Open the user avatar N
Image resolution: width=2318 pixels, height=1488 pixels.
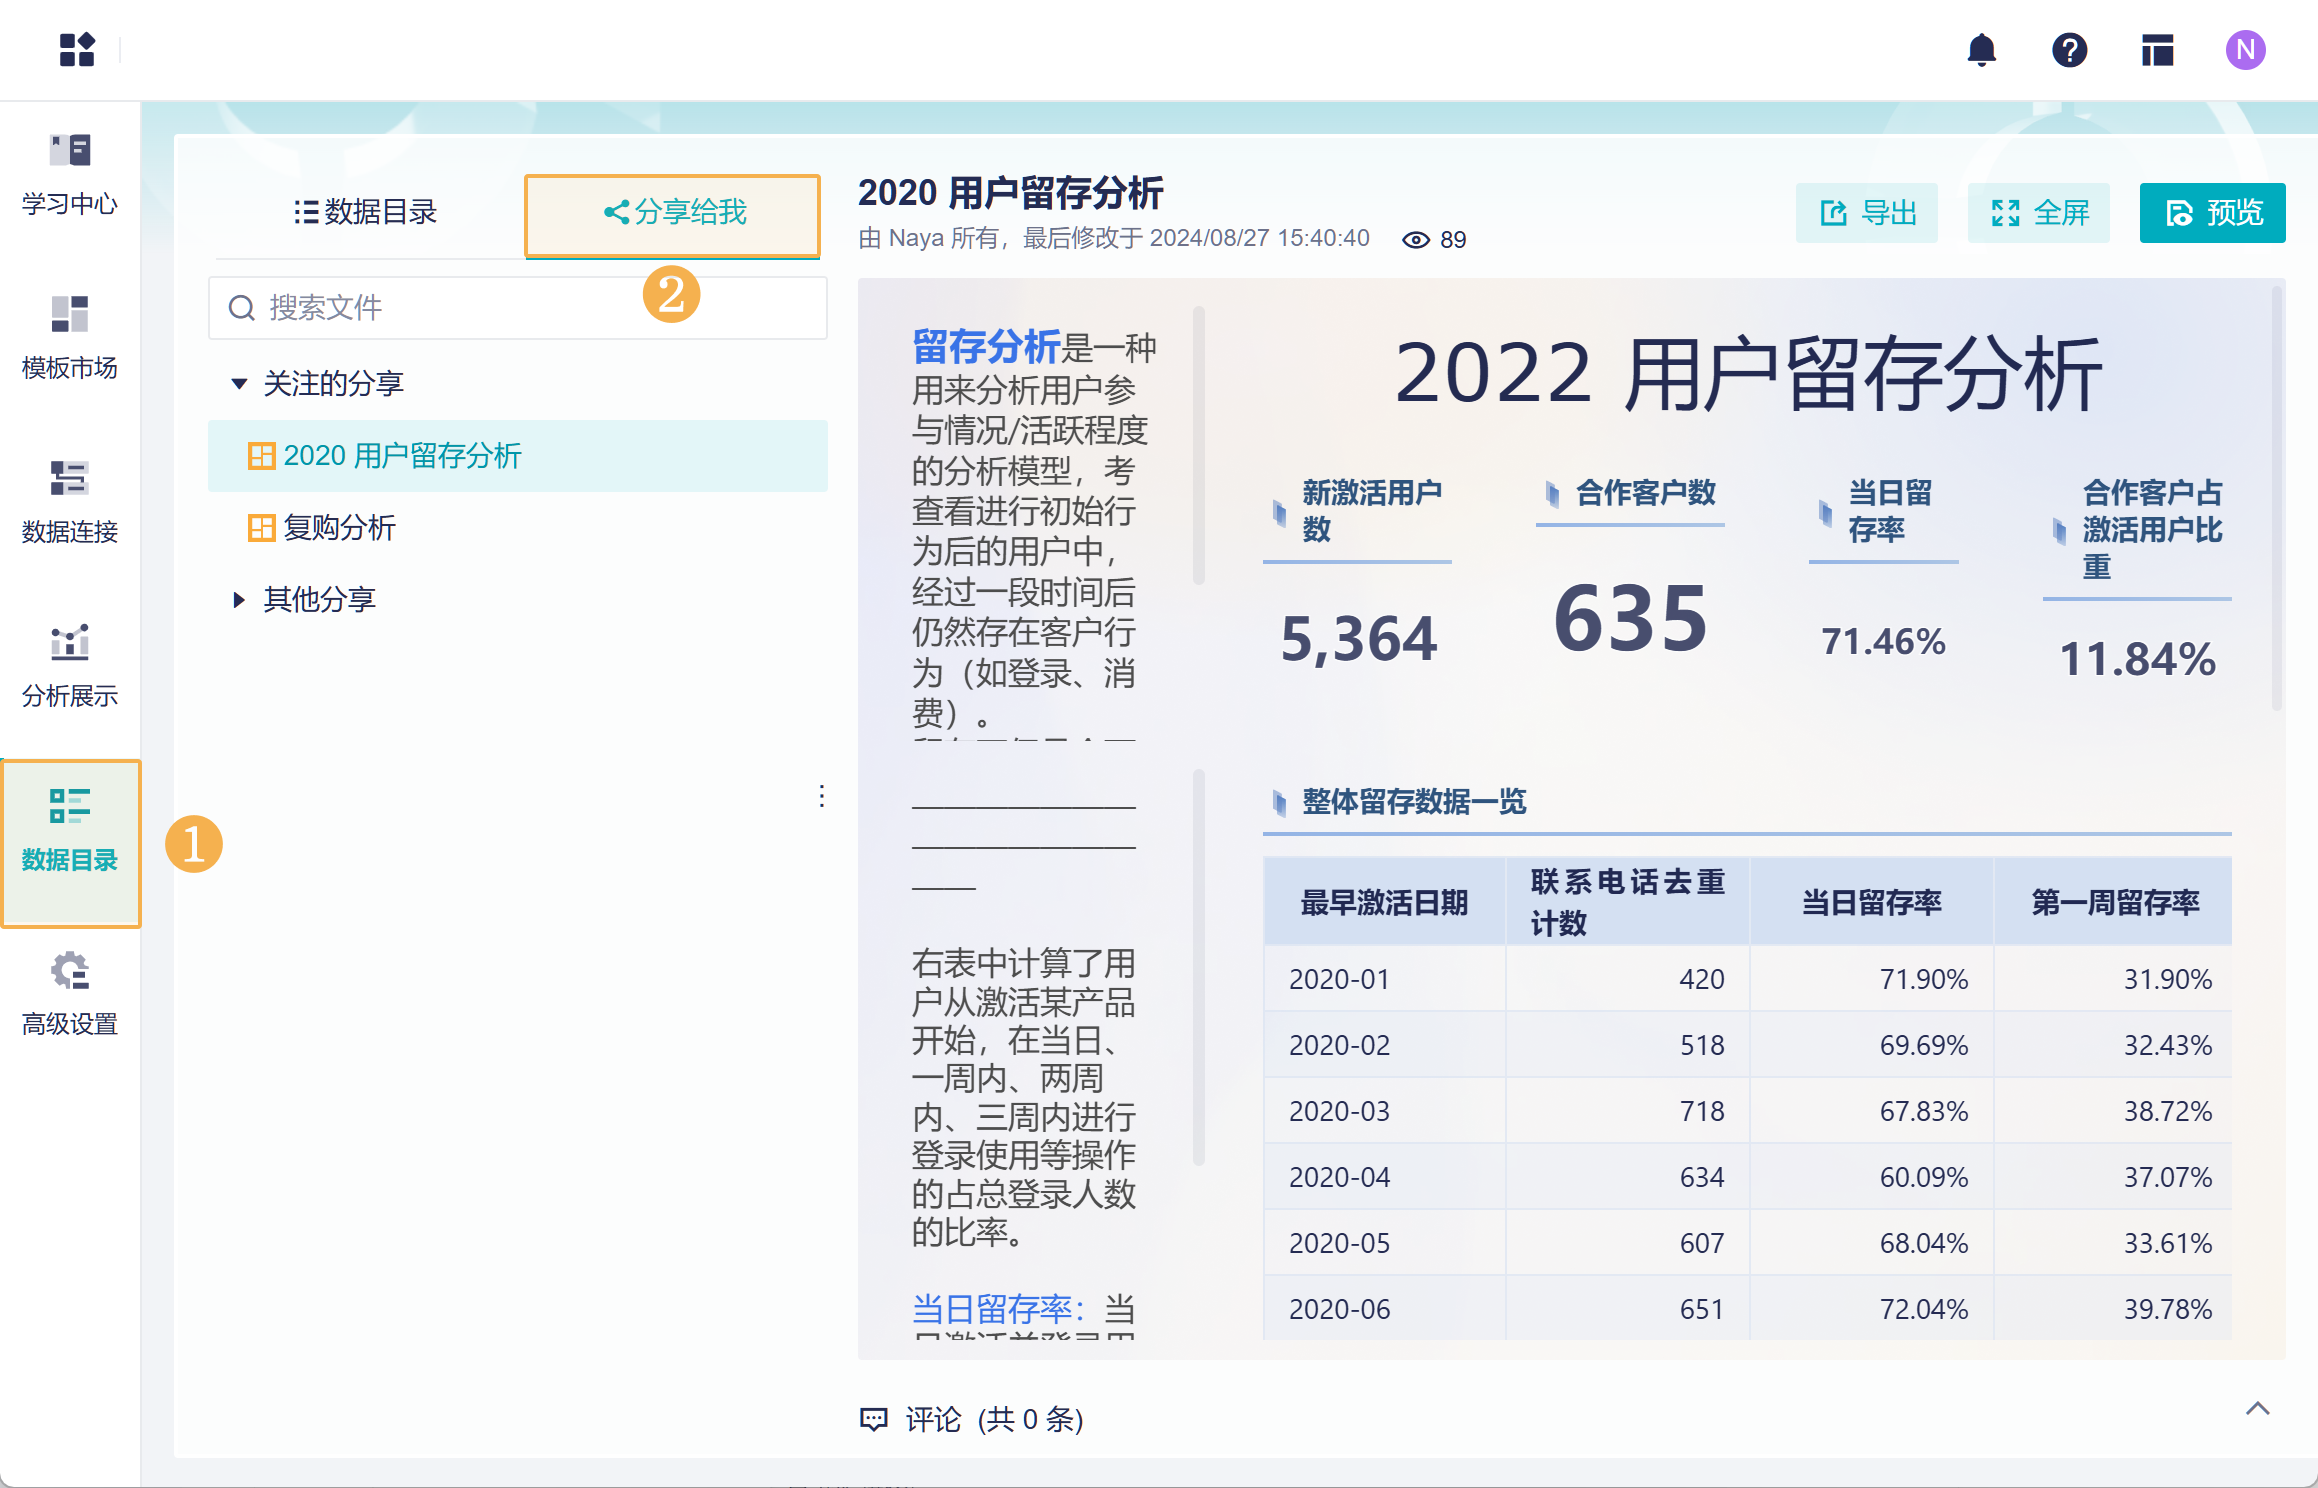tap(2245, 50)
